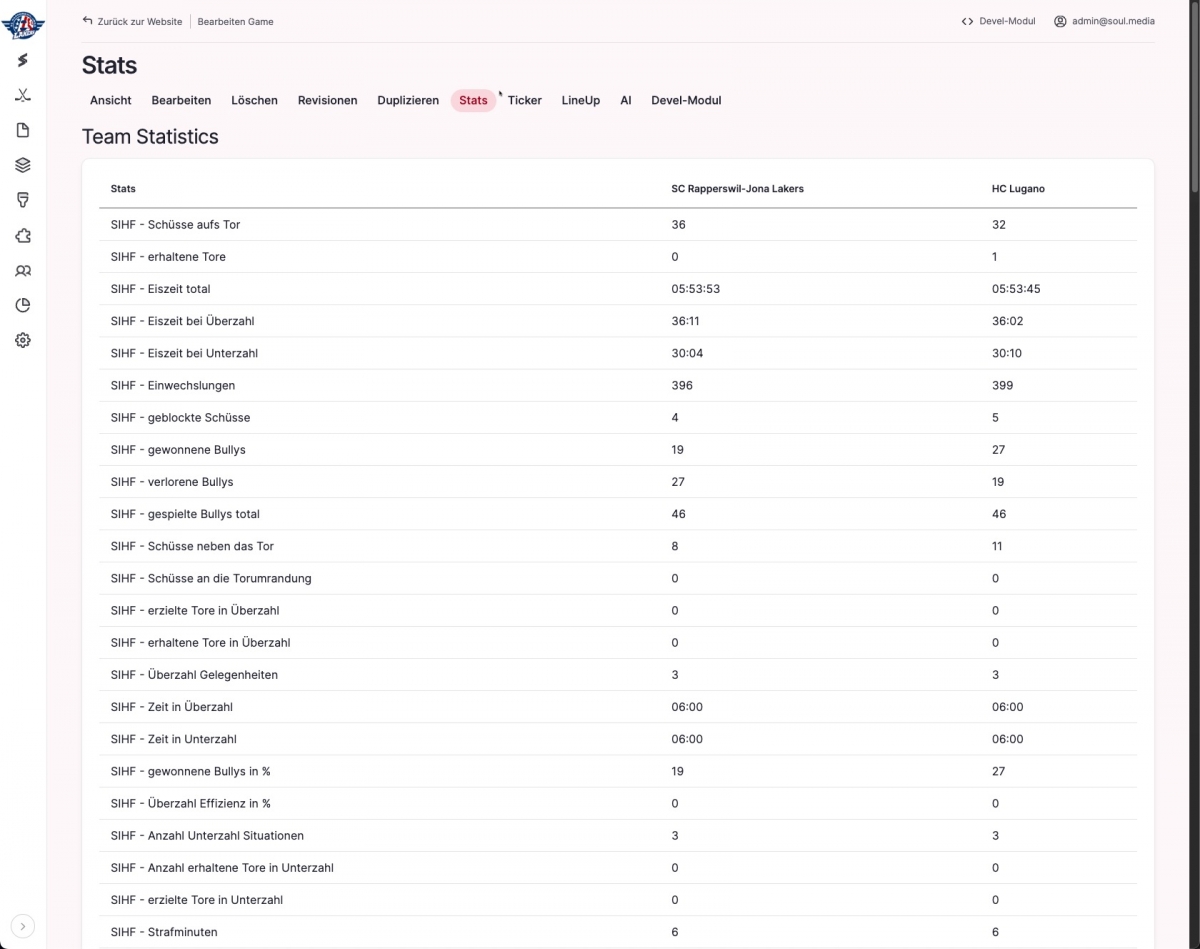The width and height of the screenshot is (1200, 949).
Task: Switch to the Löschen tab
Action: [x=254, y=100]
